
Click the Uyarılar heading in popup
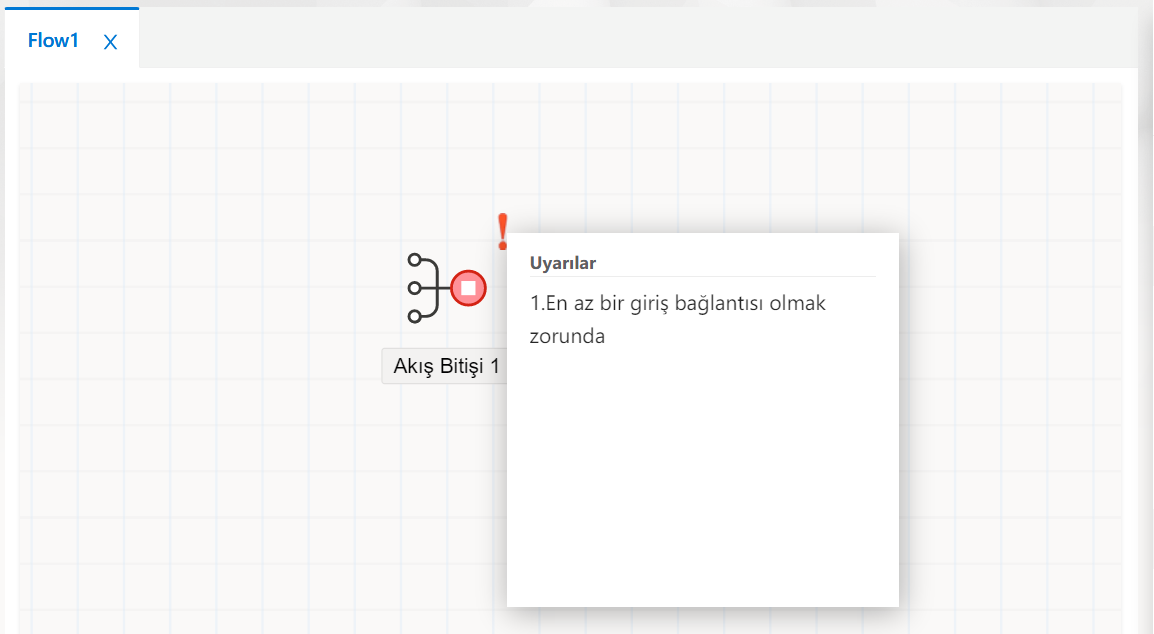coord(563,263)
